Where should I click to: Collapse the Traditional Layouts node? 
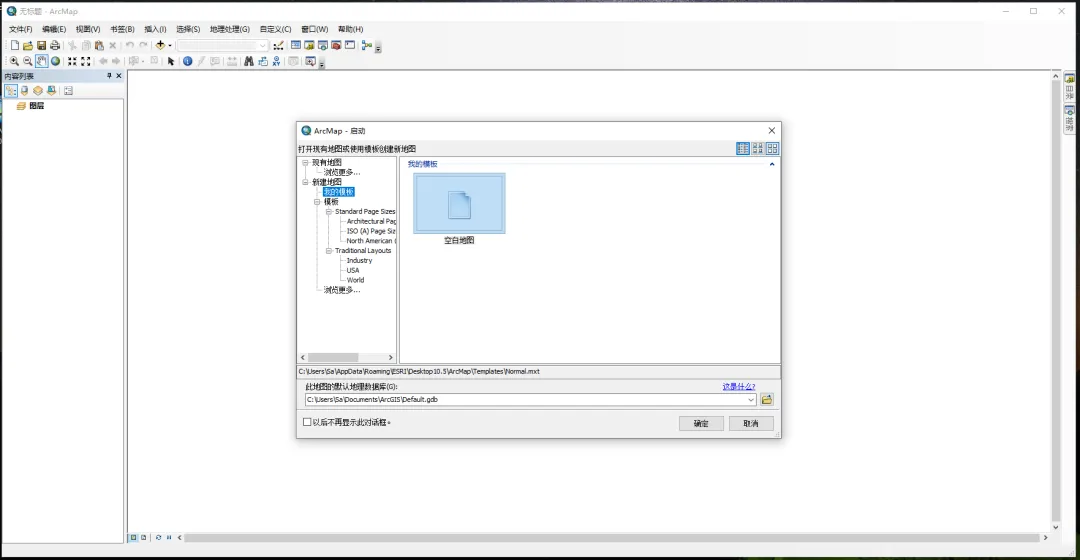point(329,251)
